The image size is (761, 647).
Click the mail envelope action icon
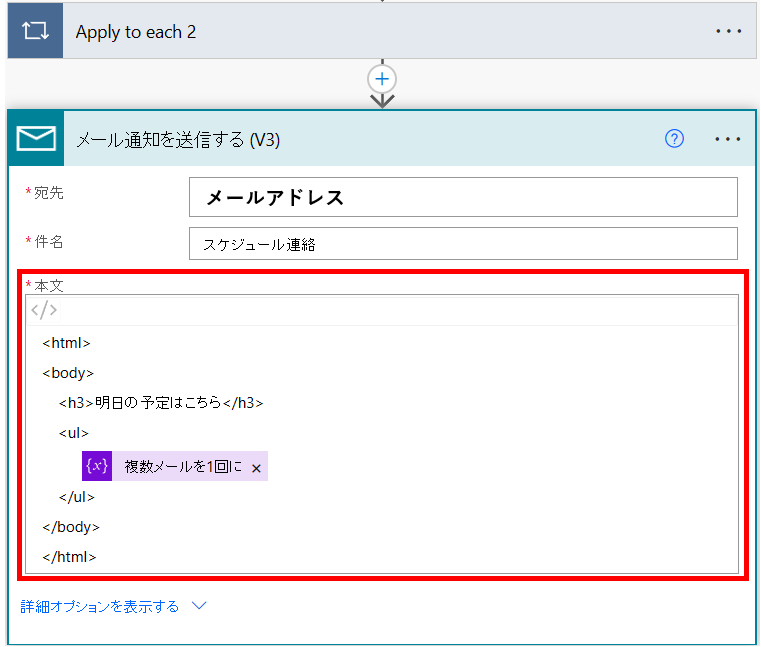36,139
